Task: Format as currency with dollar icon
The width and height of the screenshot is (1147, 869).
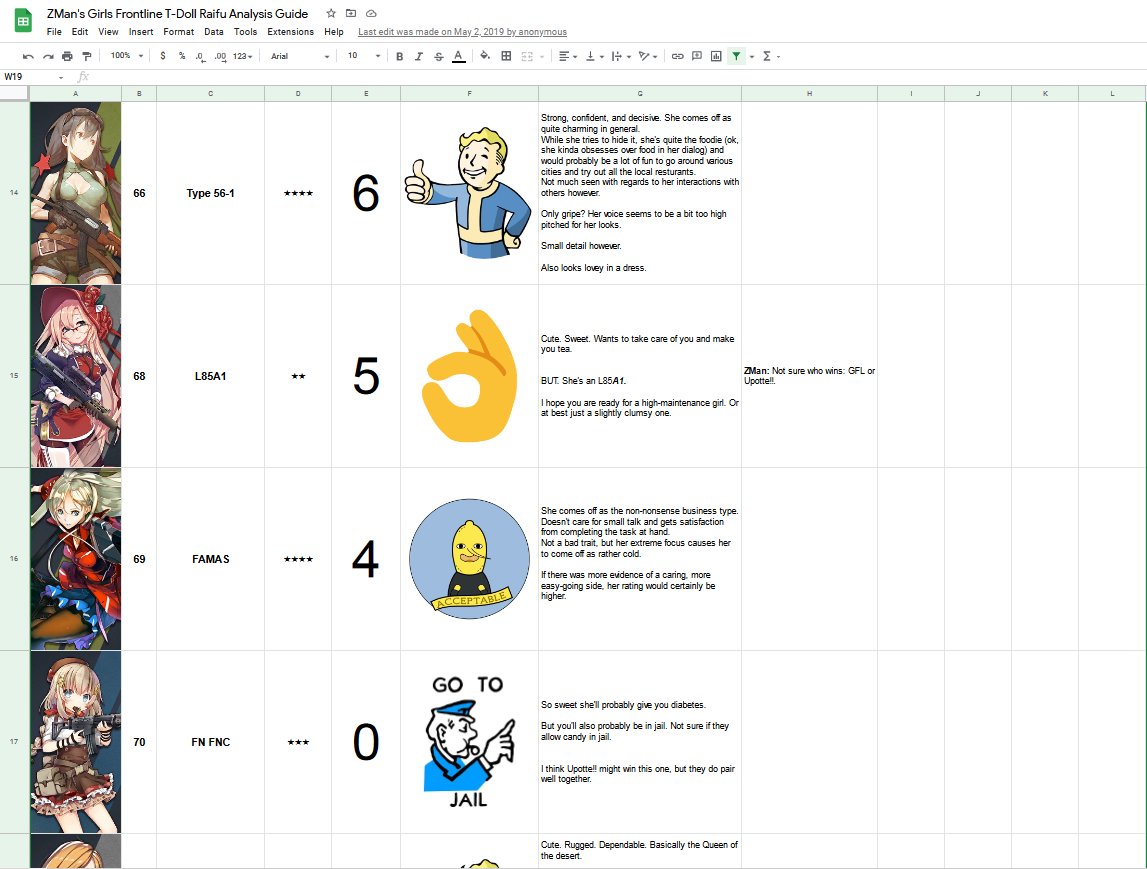Action: coord(162,56)
